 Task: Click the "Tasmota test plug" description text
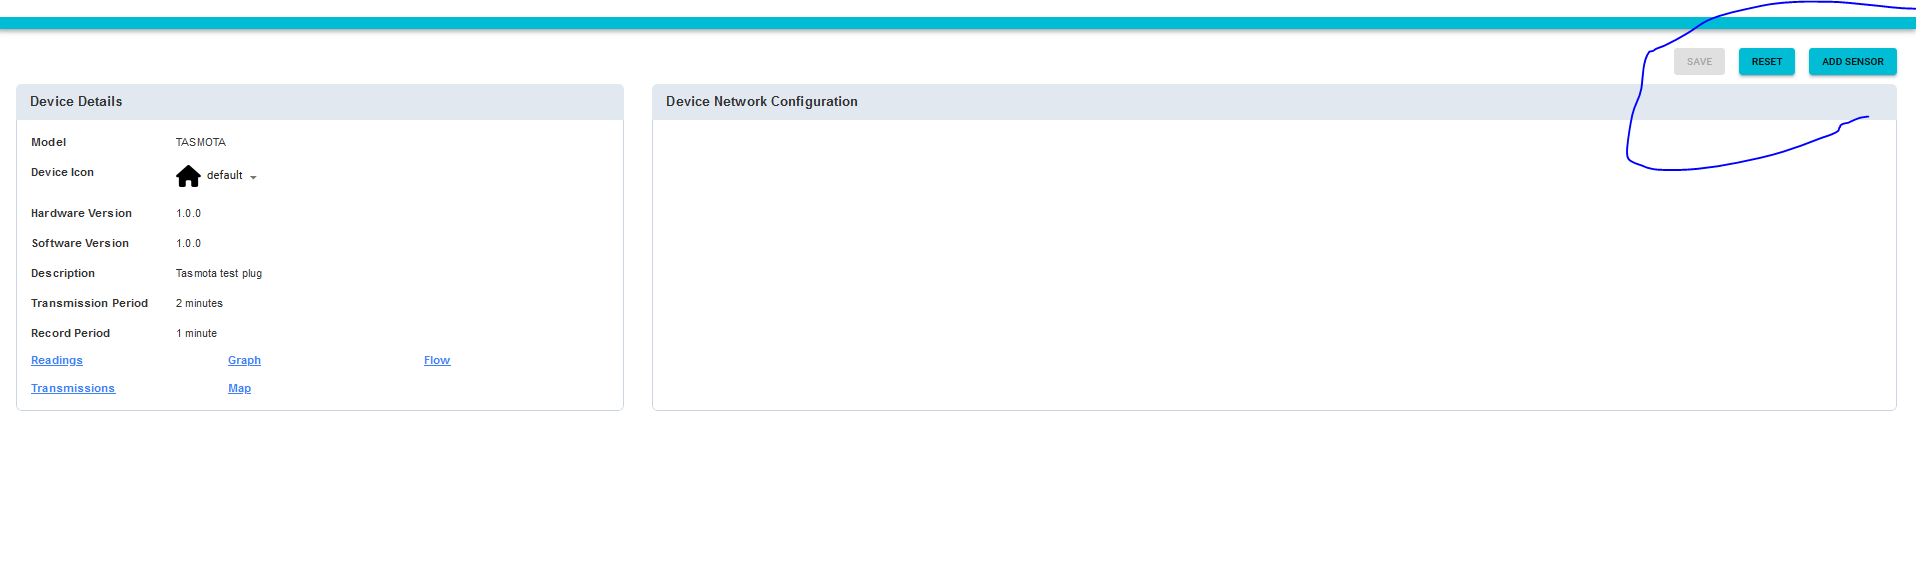click(x=219, y=274)
